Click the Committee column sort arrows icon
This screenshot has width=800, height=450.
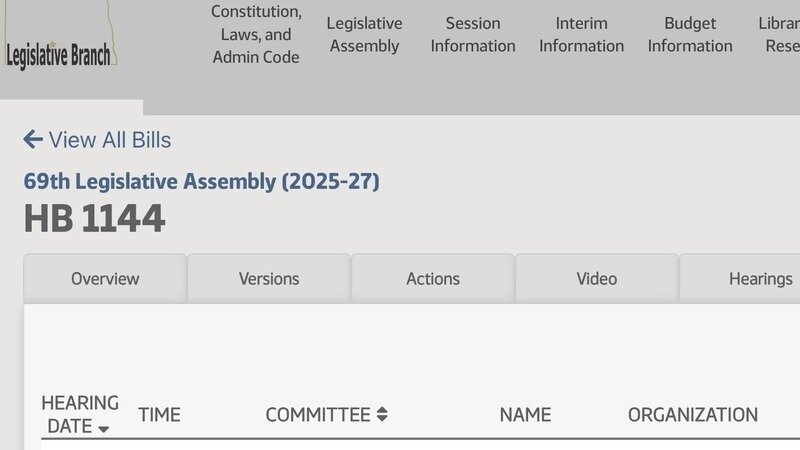[x=382, y=414]
